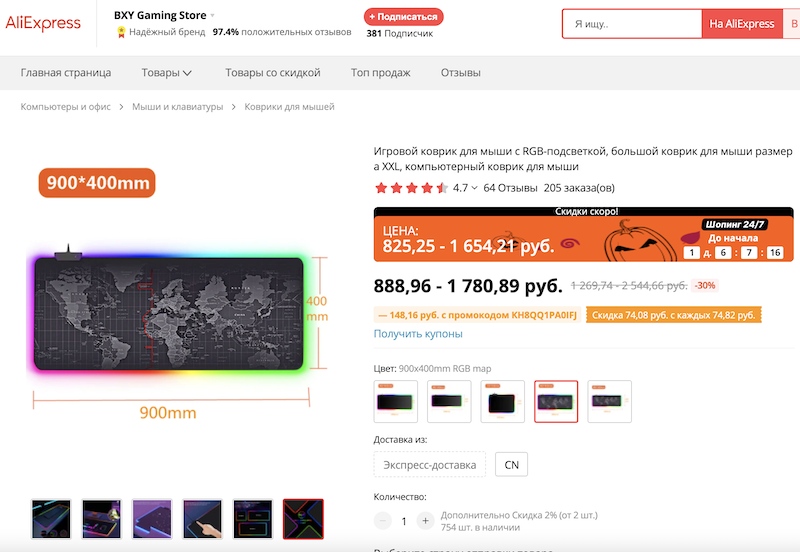Decrease quantity with the minus button
This screenshot has height=552, width=800.
(x=383, y=520)
